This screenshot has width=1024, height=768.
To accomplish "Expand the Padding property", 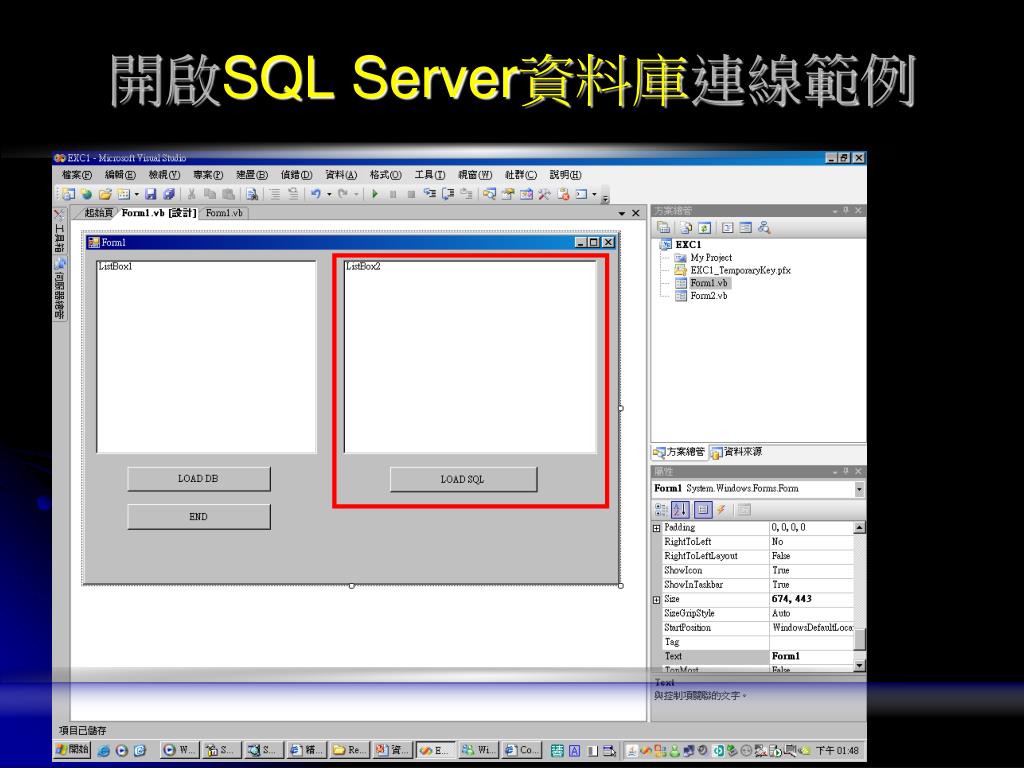I will click(x=657, y=528).
